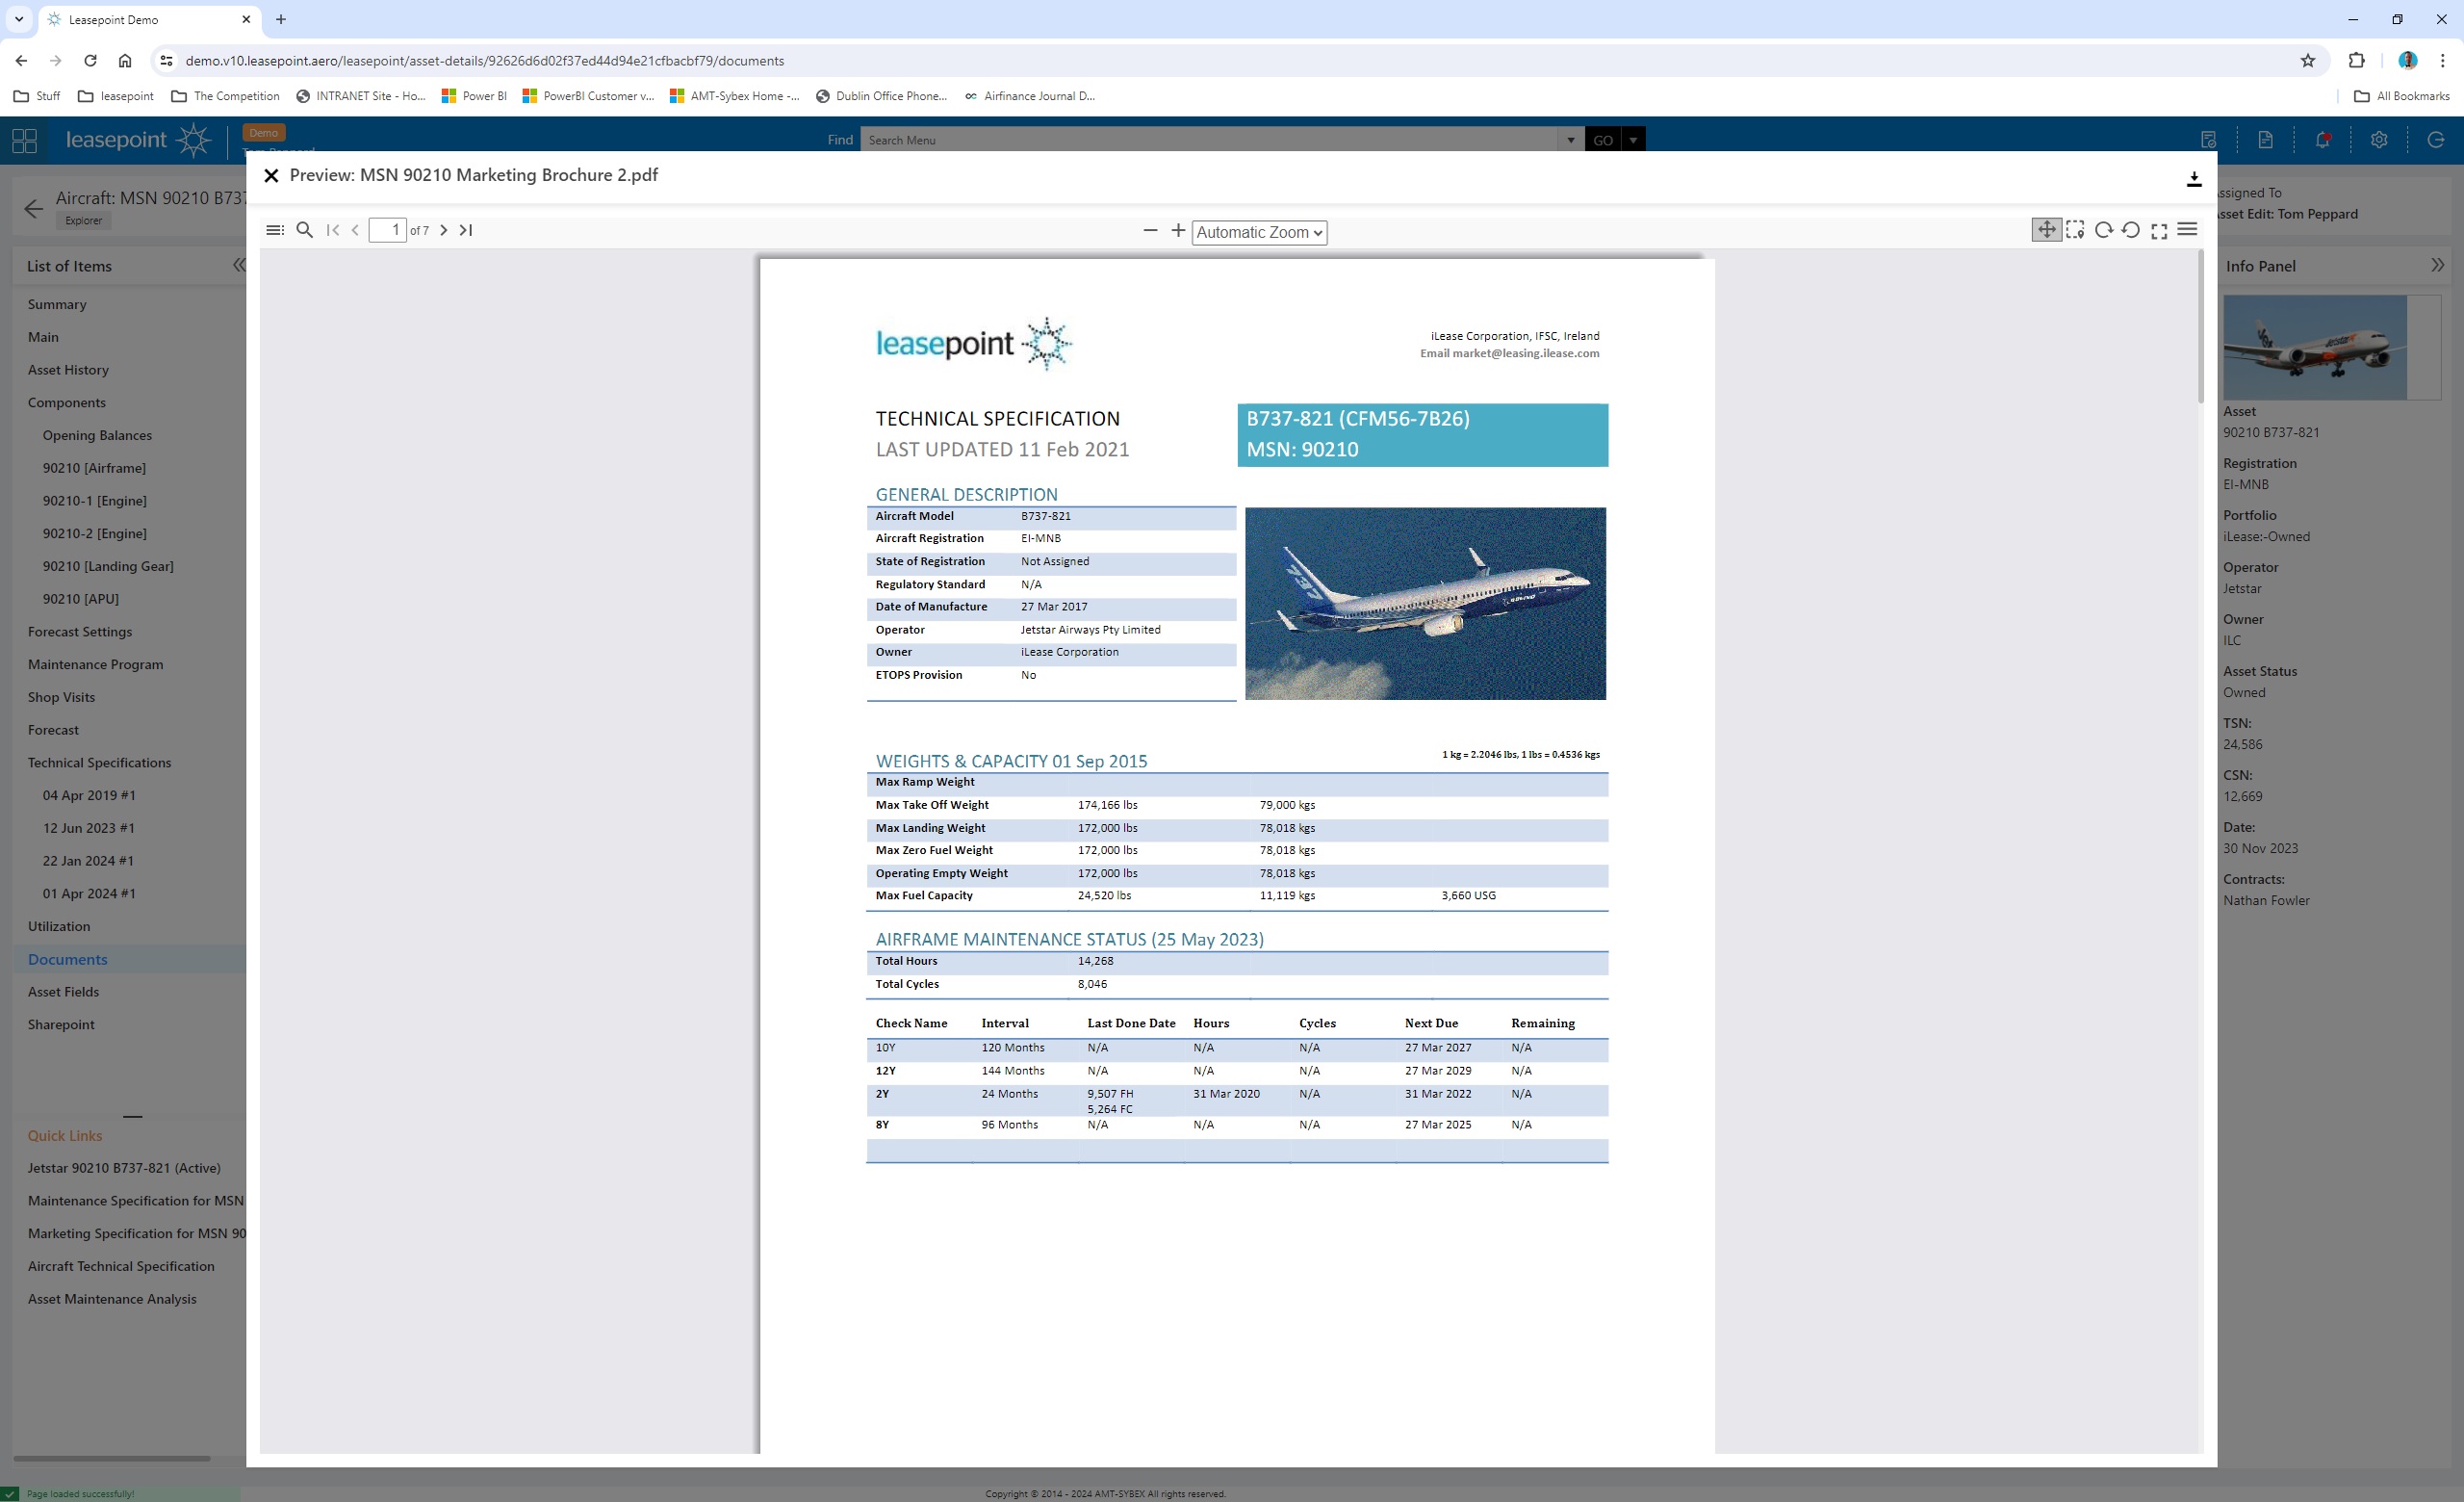The image size is (2464, 1502).
Task: Go to next PDF page
Action: (x=444, y=230)
